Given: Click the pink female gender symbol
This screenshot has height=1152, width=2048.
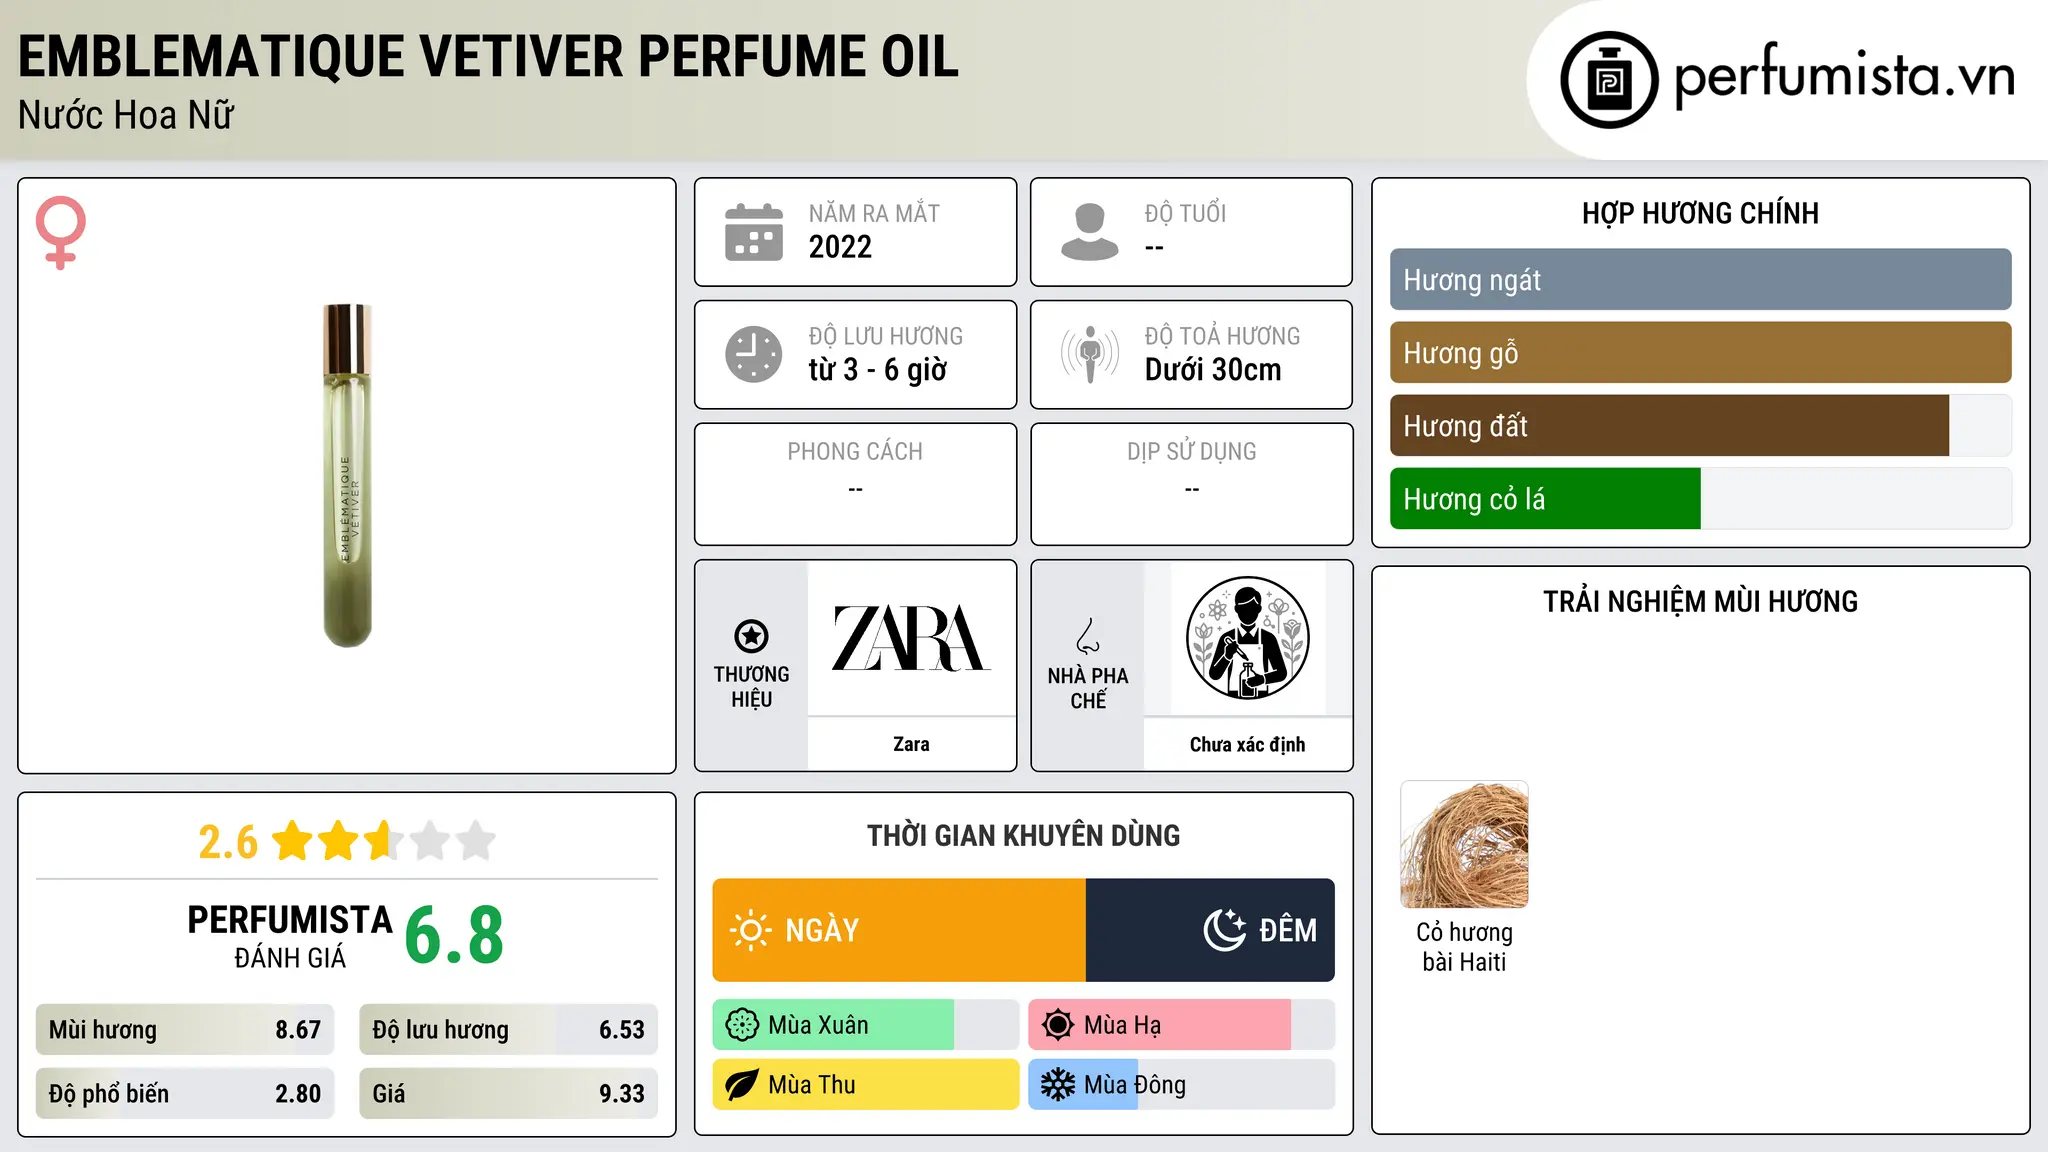Looking at the screenshot, I should click(61, 233).
